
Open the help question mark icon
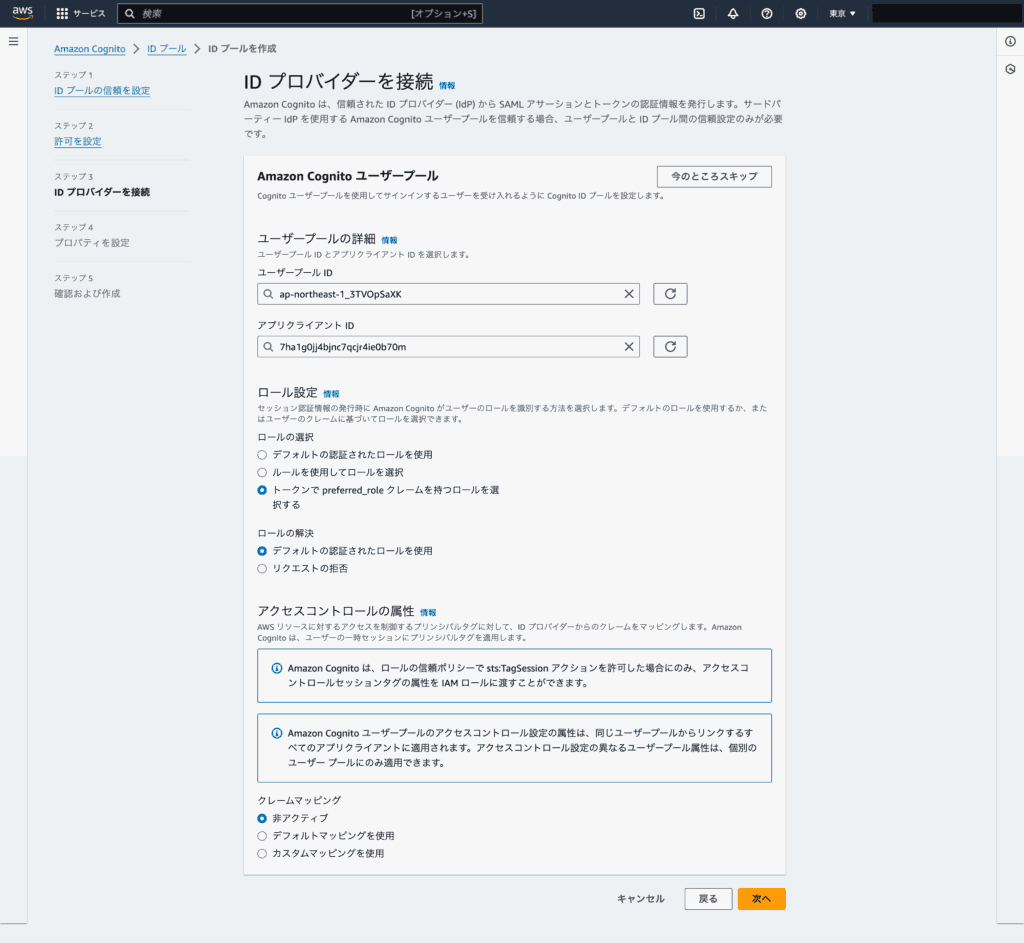767,14
